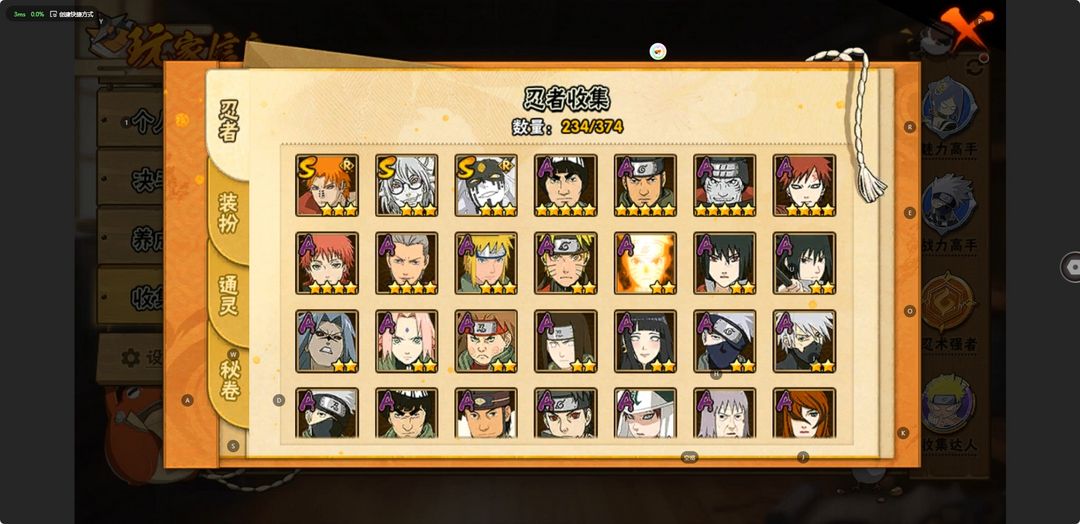Click the Minato yellow-haired ninja card
The width and height of the screenshot is (1080, 524).
(486, 263)
